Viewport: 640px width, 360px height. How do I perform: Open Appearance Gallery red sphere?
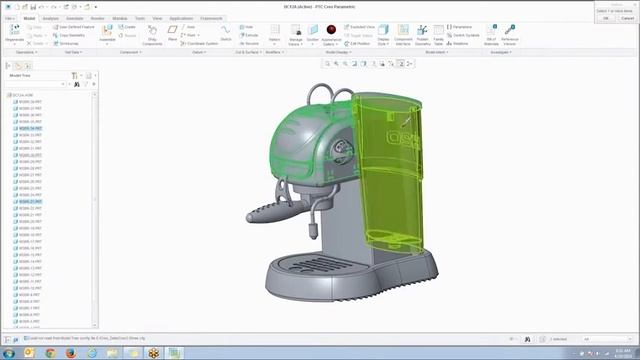331,30
